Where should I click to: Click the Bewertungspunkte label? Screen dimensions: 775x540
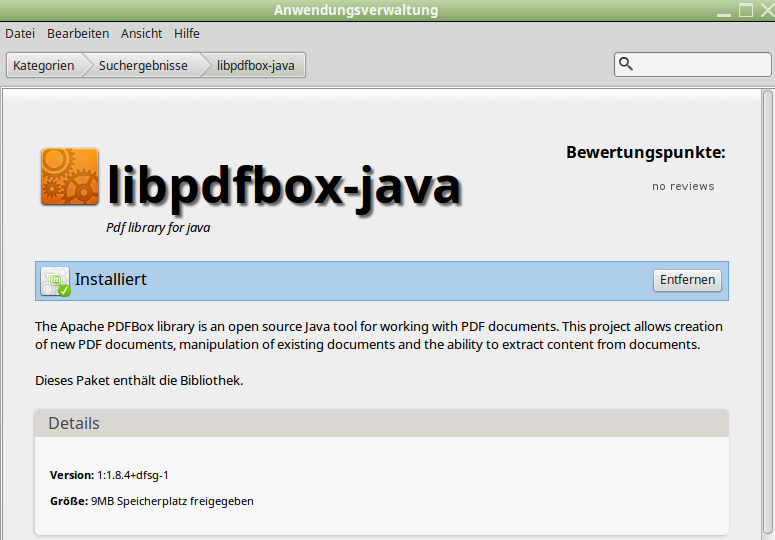pos(646,152)
